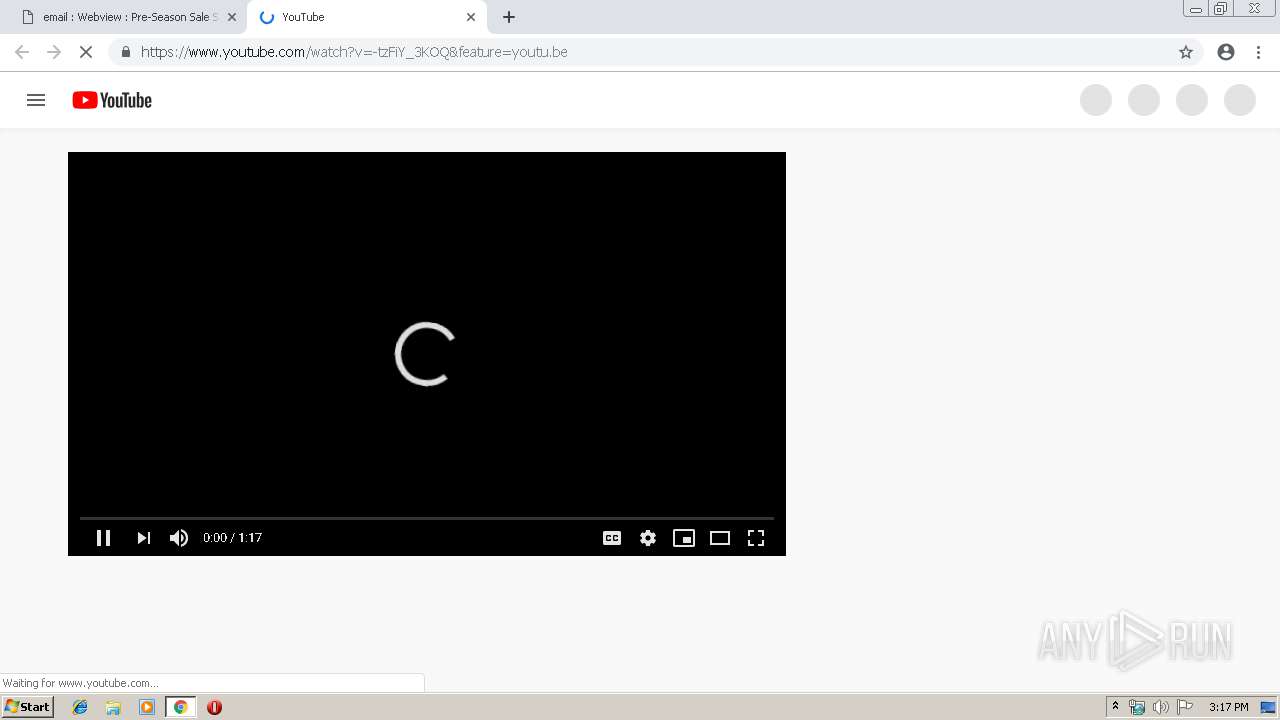
Task: Open Windows Explorer folder from taskbar
Action: pyautogui.click(x=113, y=707)
